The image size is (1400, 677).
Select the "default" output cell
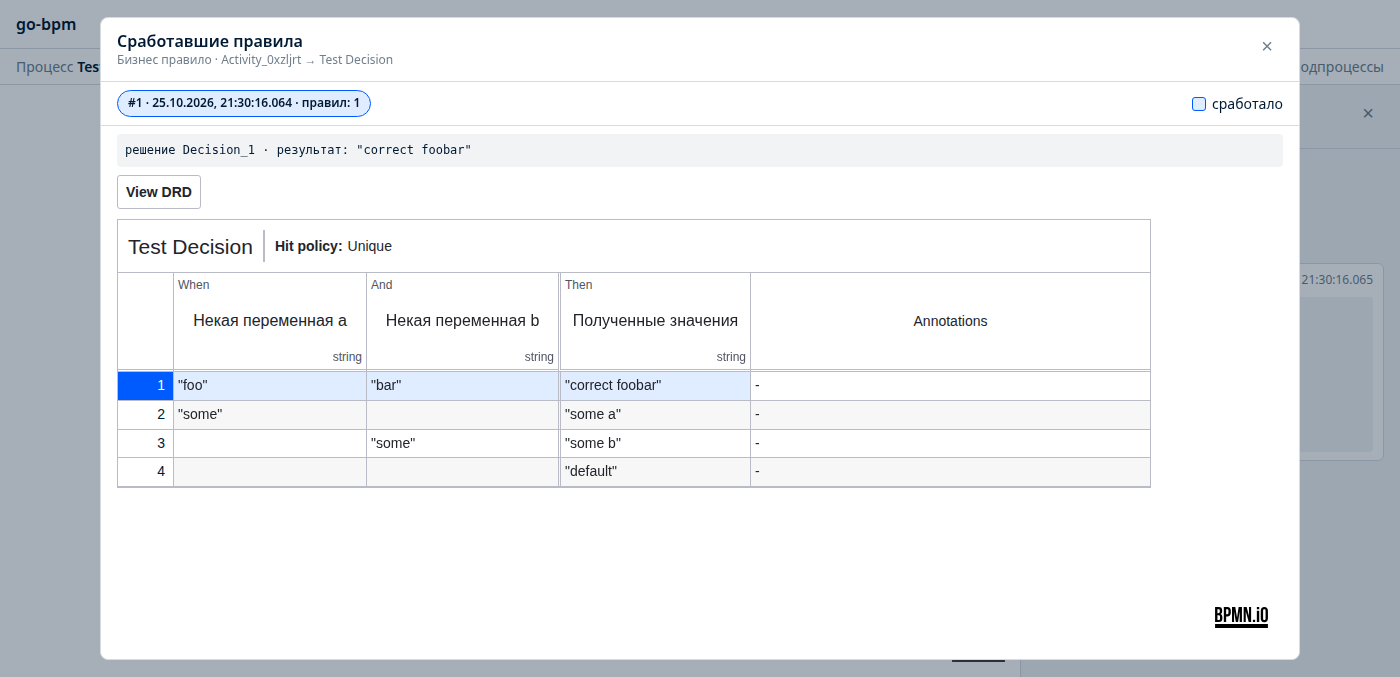tap(655, 471)
